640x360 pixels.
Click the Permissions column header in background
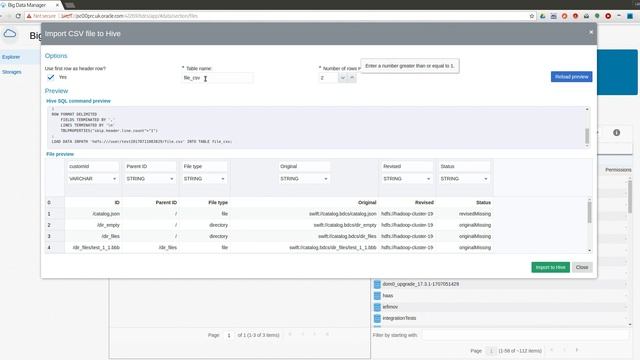618,170
